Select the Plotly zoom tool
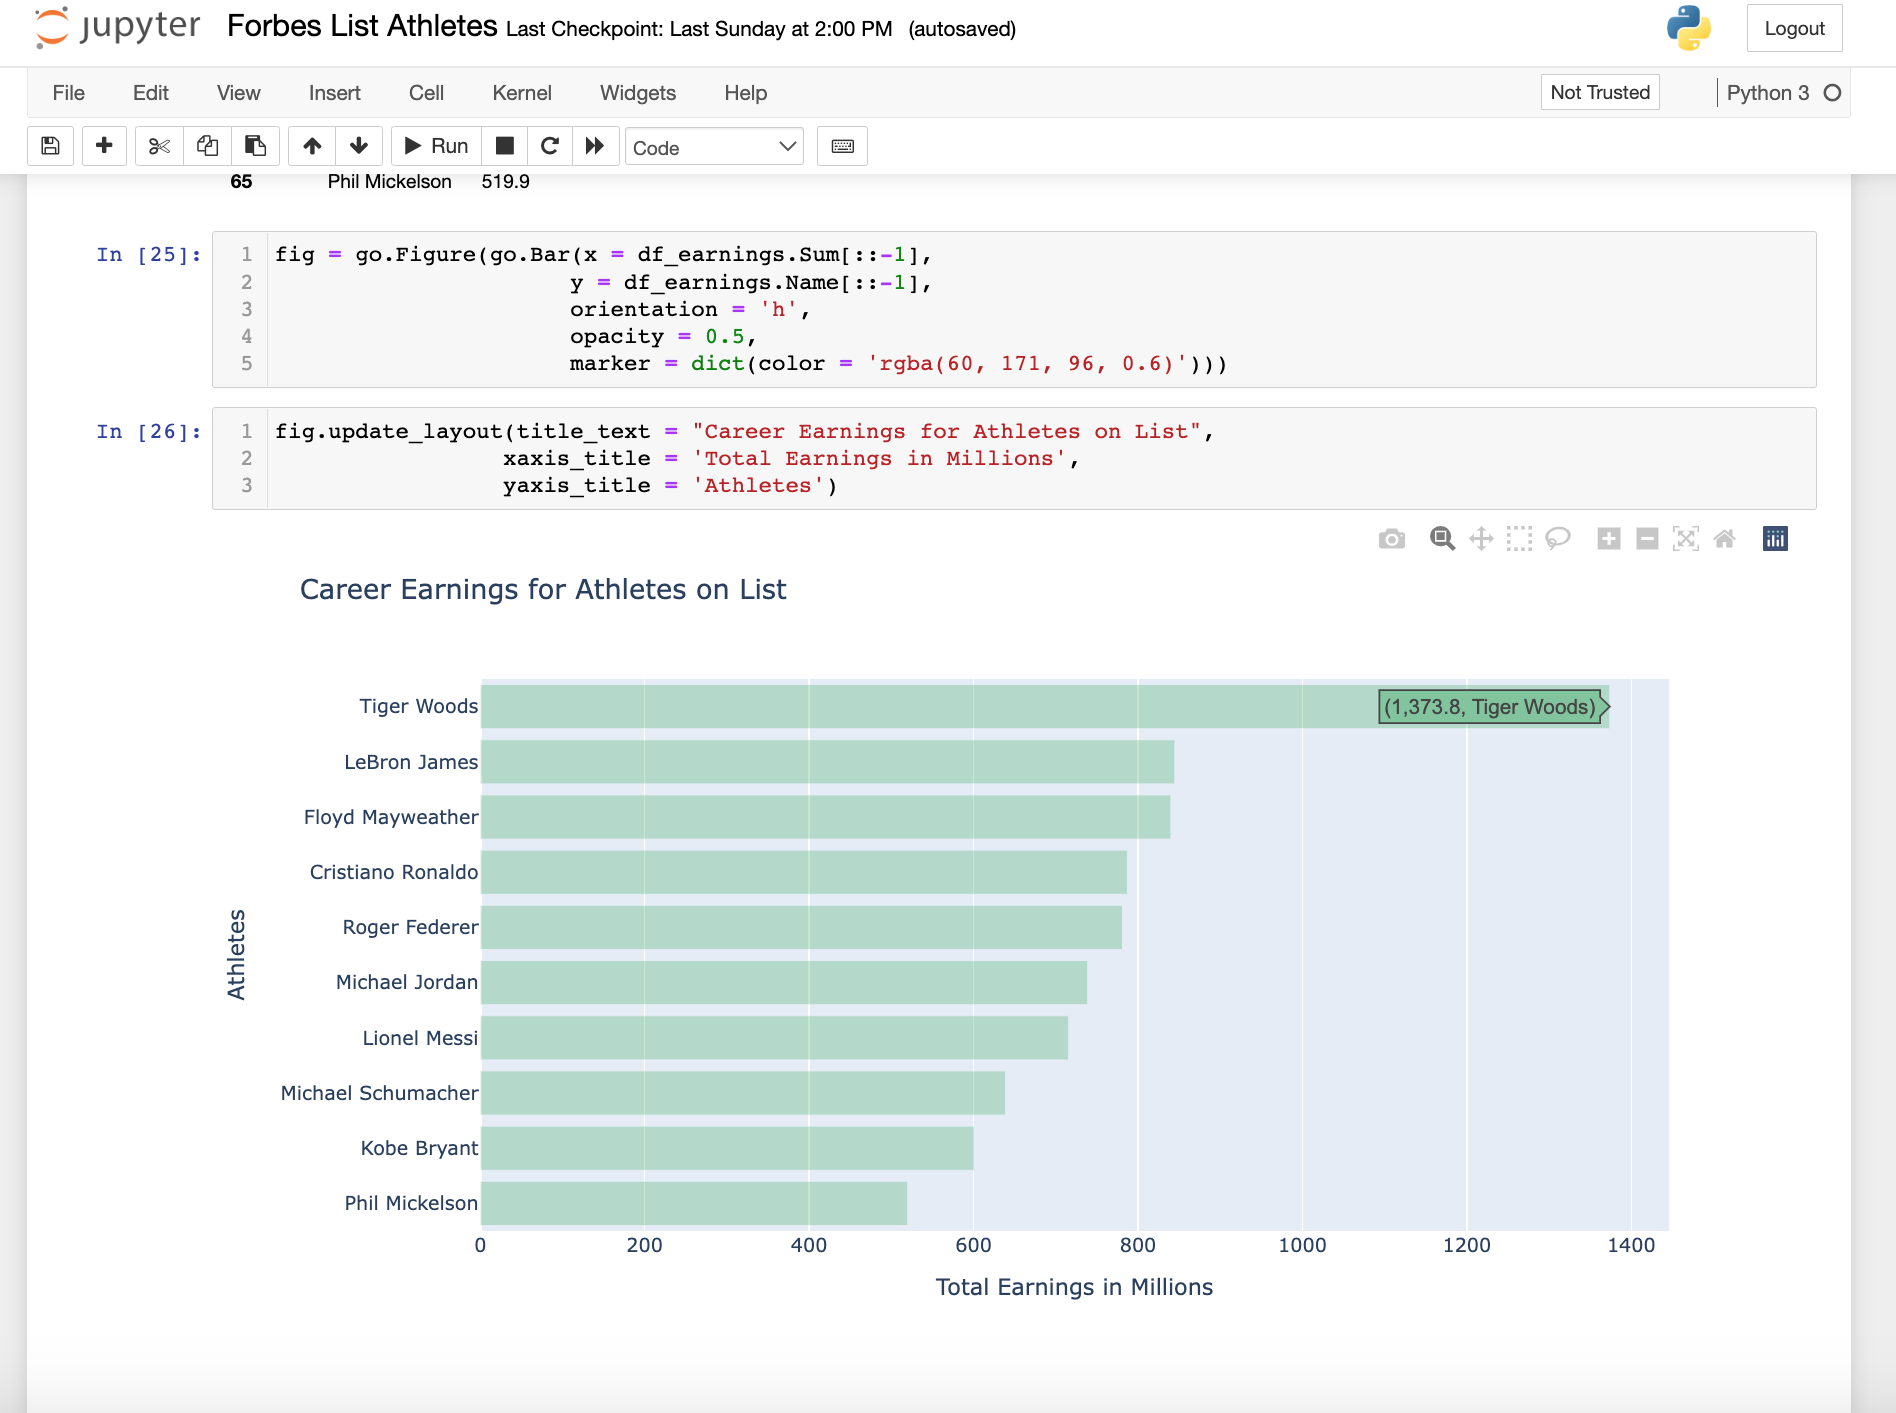 tap(1442, 539)
